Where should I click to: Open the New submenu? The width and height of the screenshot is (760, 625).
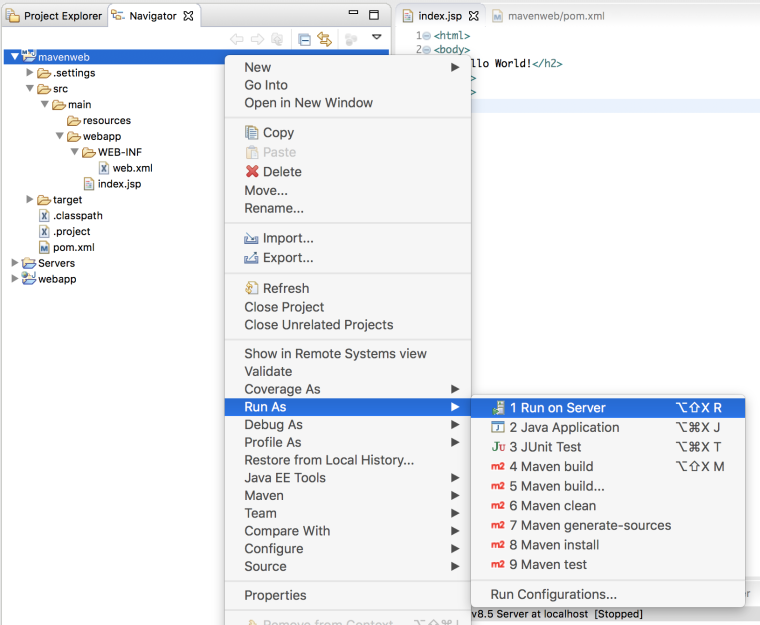(348, 67)
